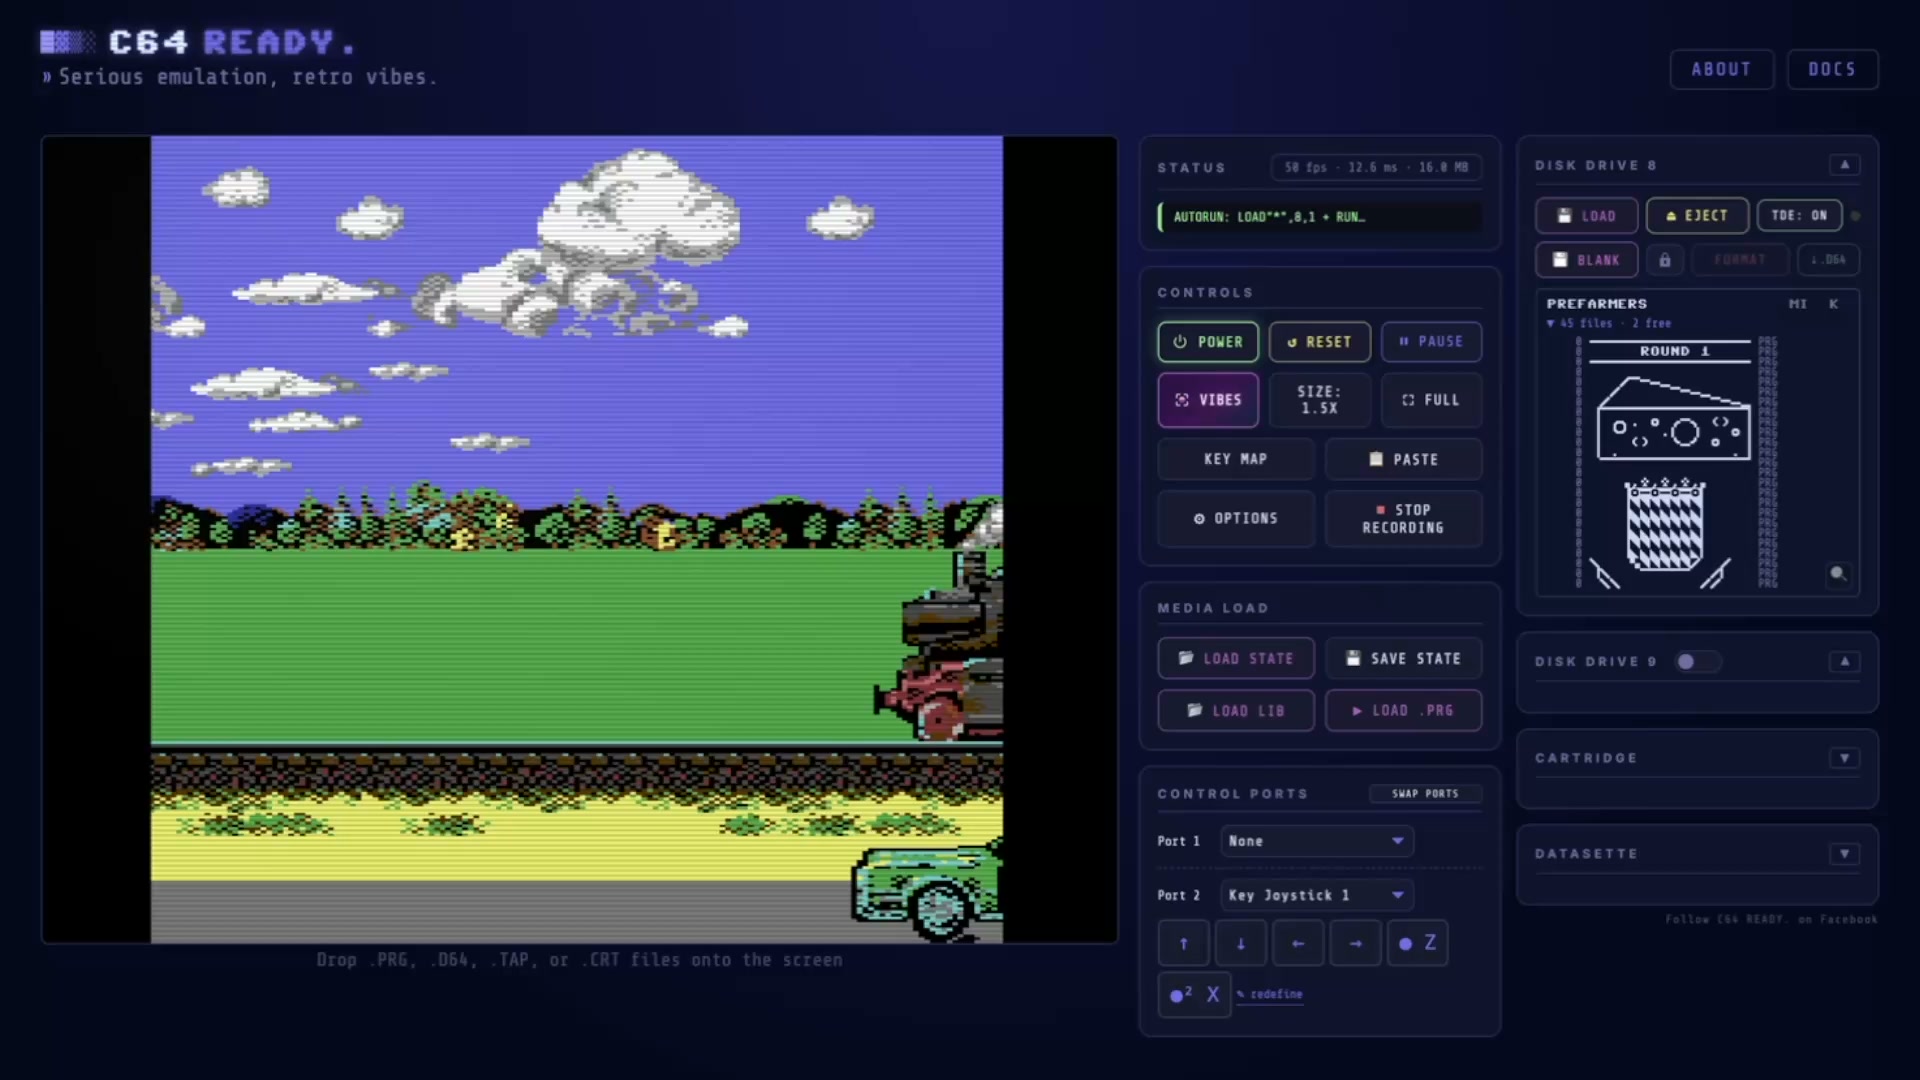1920x1080 pixels.
Task: Select the ROUND 1 directory entry
Action: pyautogui.click(x=1675, y=351)
